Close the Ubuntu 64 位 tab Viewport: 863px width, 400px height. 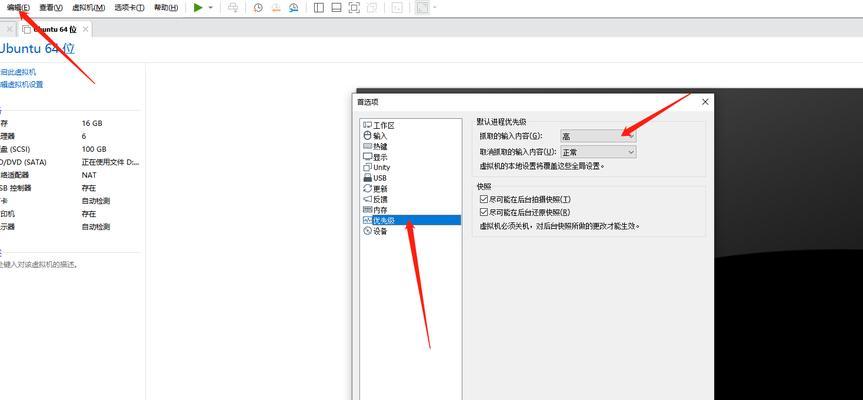click(84, 29)
